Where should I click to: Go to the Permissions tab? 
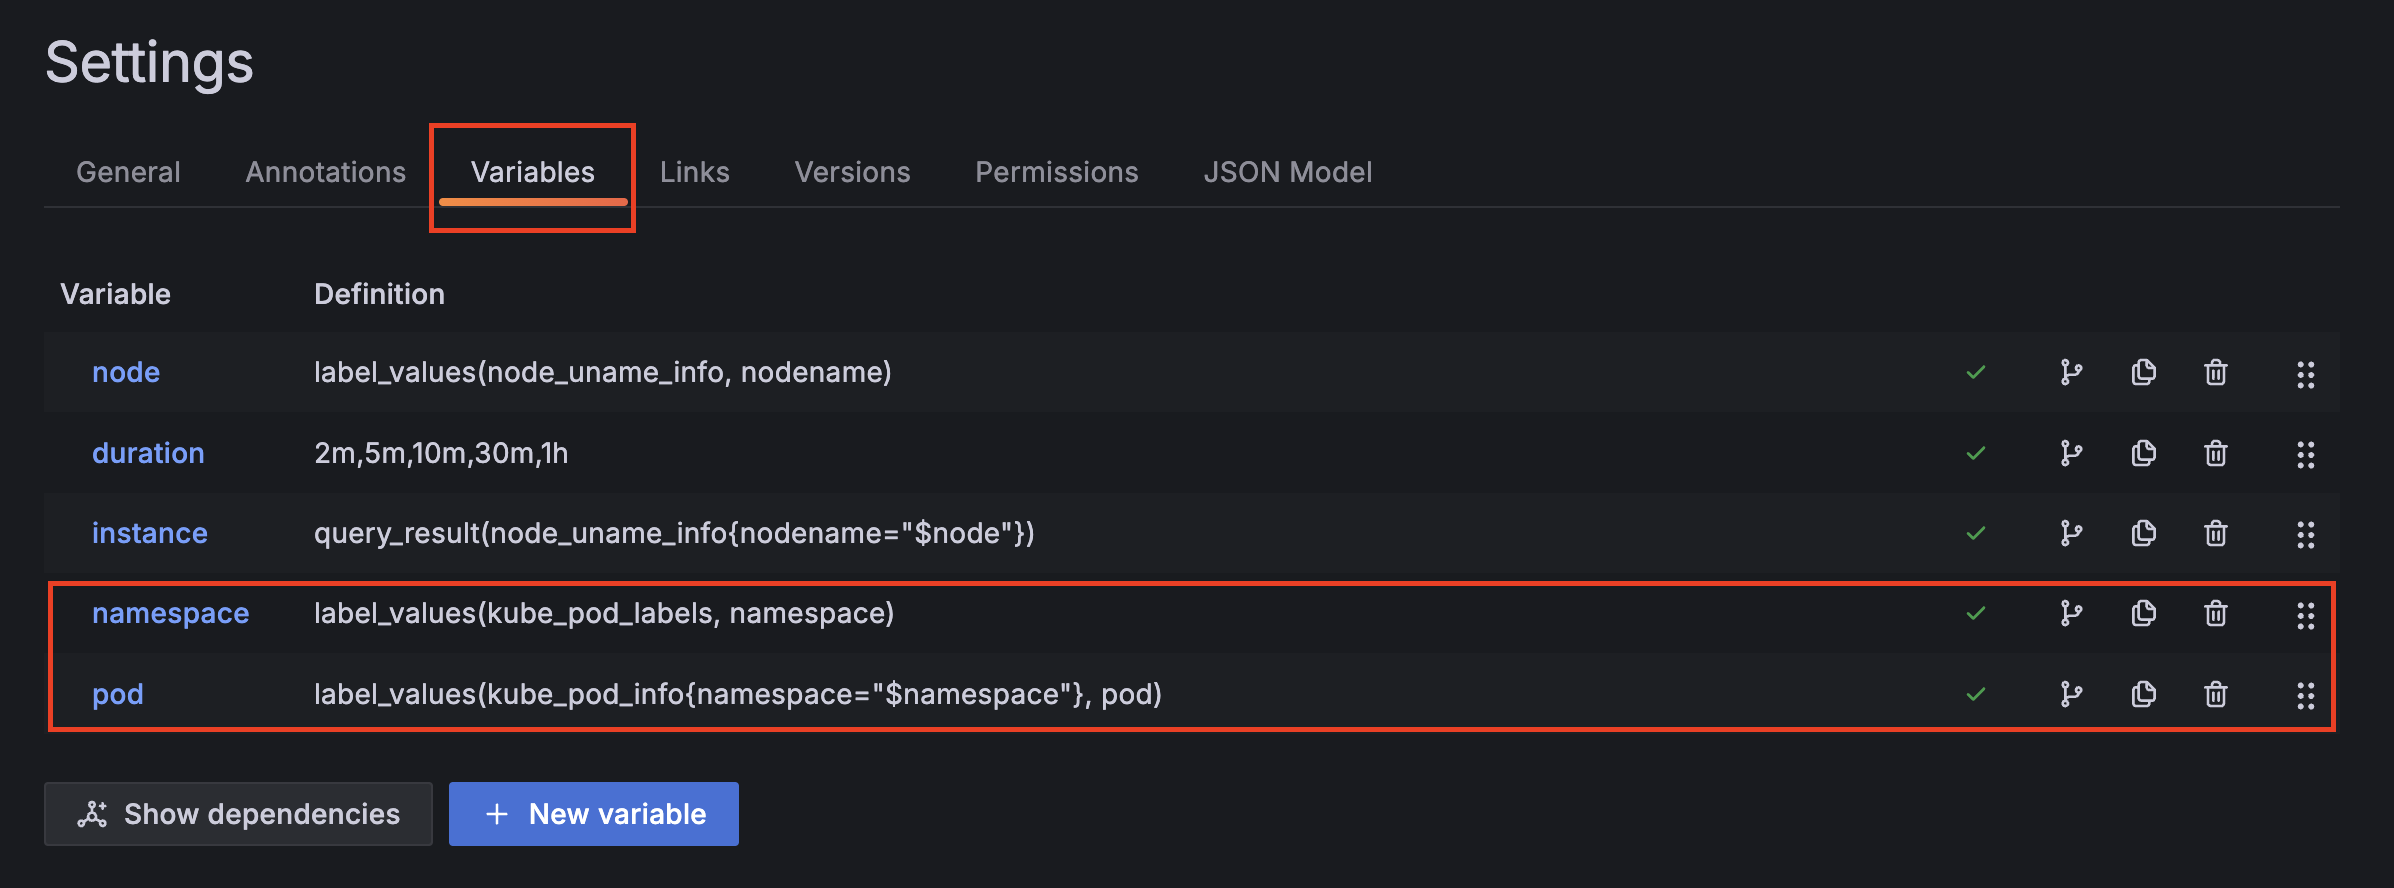point(1056,172)
